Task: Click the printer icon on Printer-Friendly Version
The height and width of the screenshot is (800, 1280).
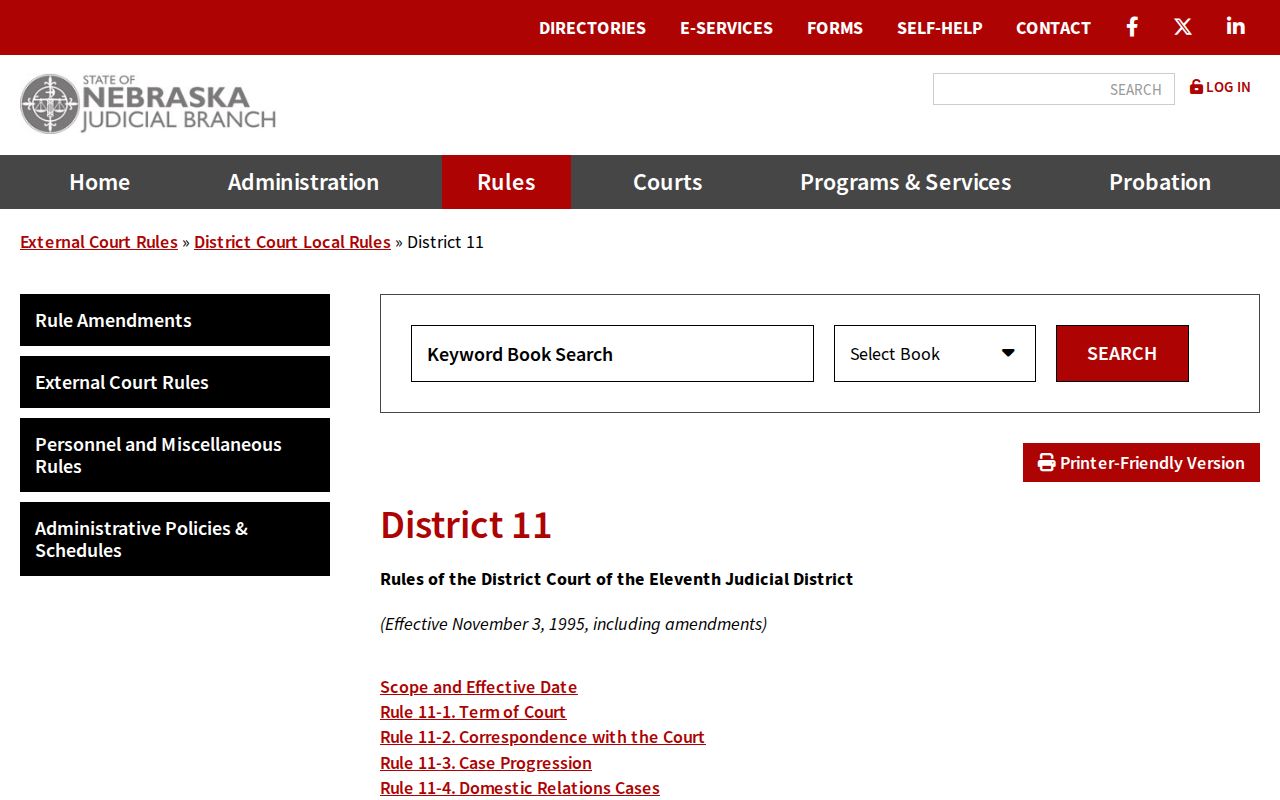Action: tap(1047, 463)
